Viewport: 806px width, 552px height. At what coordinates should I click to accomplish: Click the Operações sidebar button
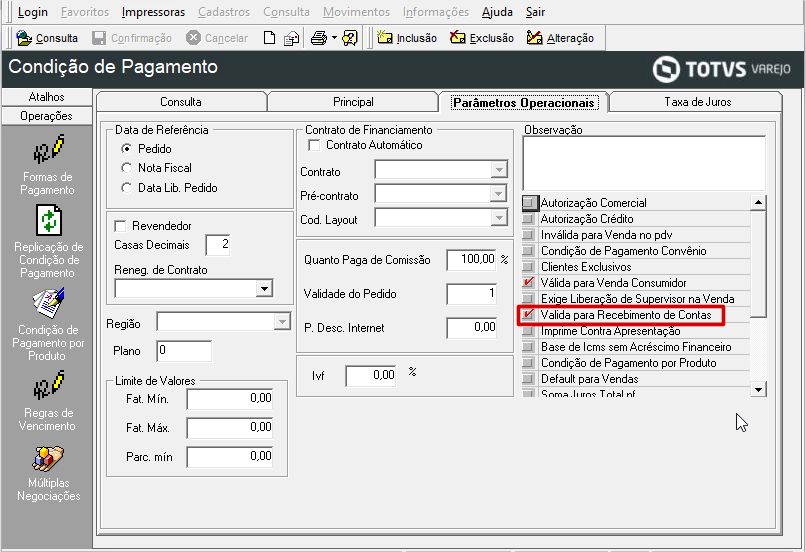(x=47, y=116)
